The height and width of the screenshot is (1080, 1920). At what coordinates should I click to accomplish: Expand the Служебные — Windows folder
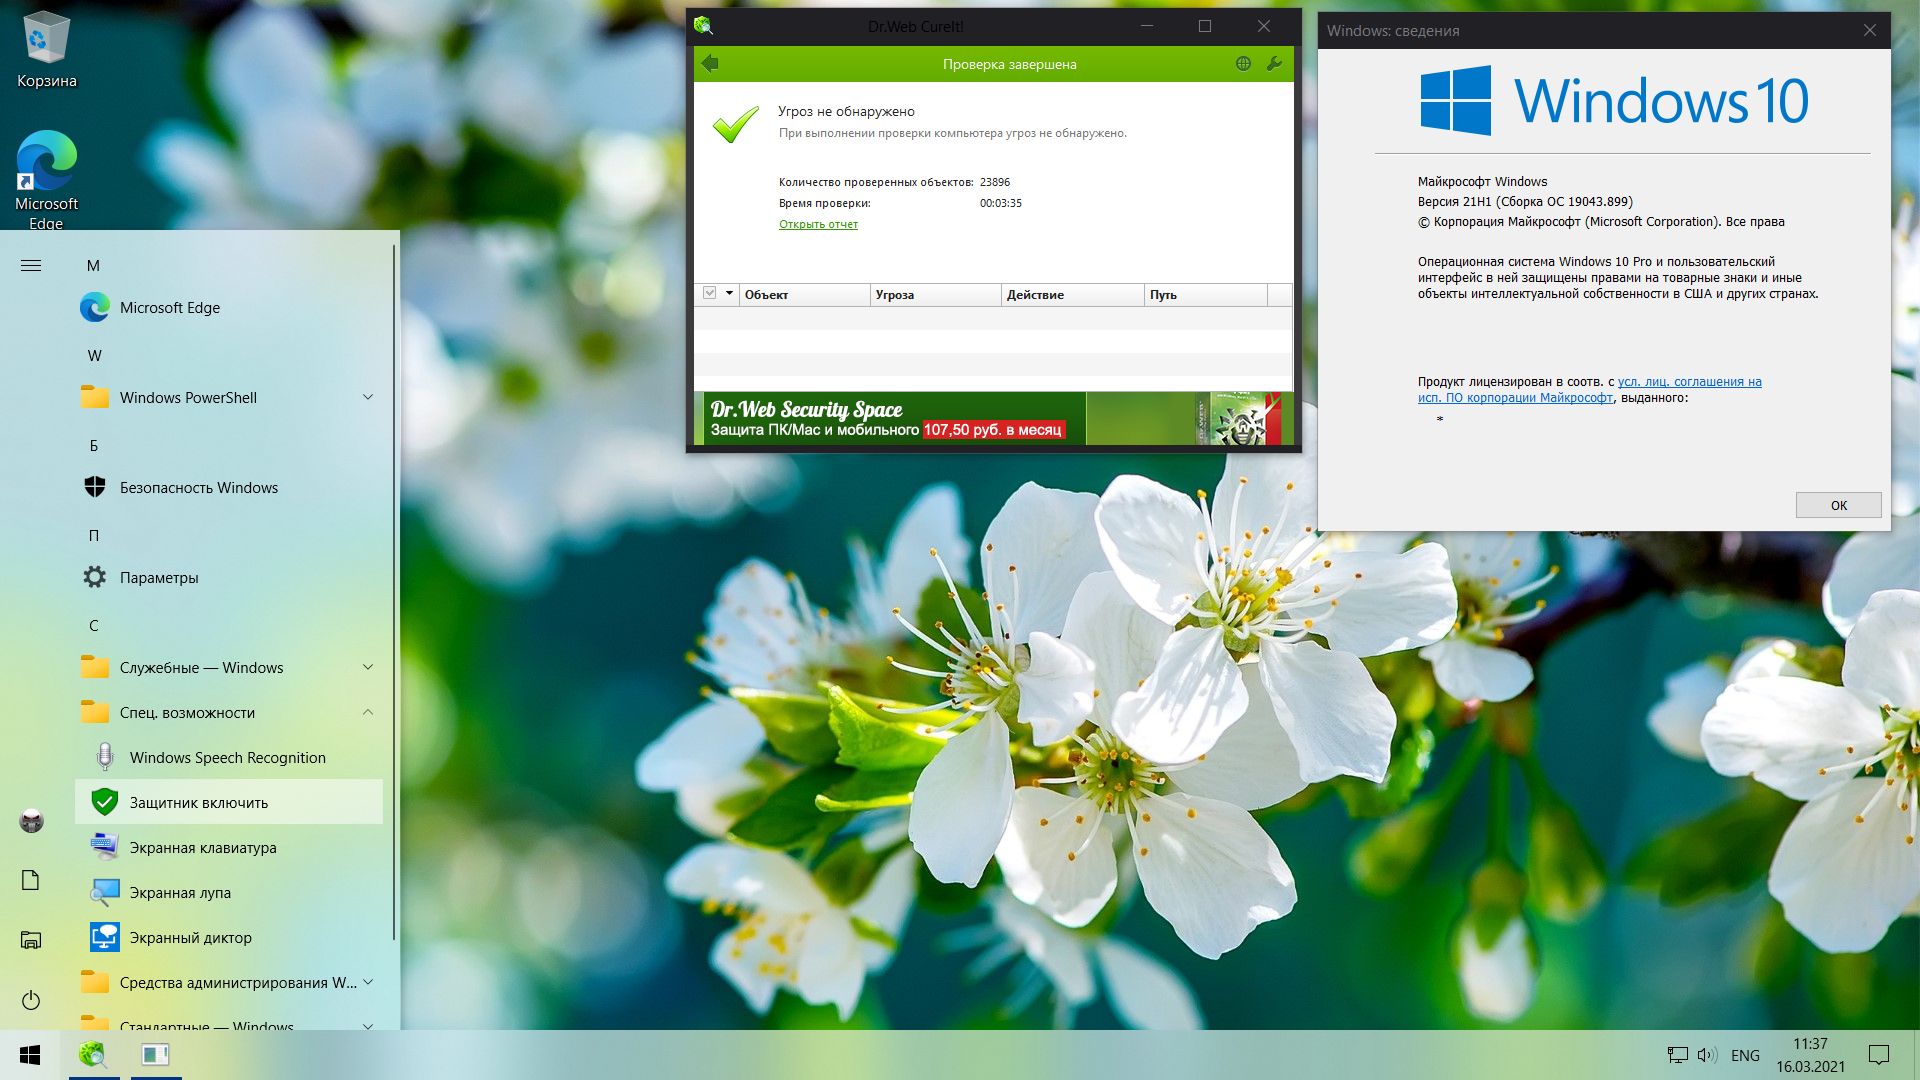367,668
